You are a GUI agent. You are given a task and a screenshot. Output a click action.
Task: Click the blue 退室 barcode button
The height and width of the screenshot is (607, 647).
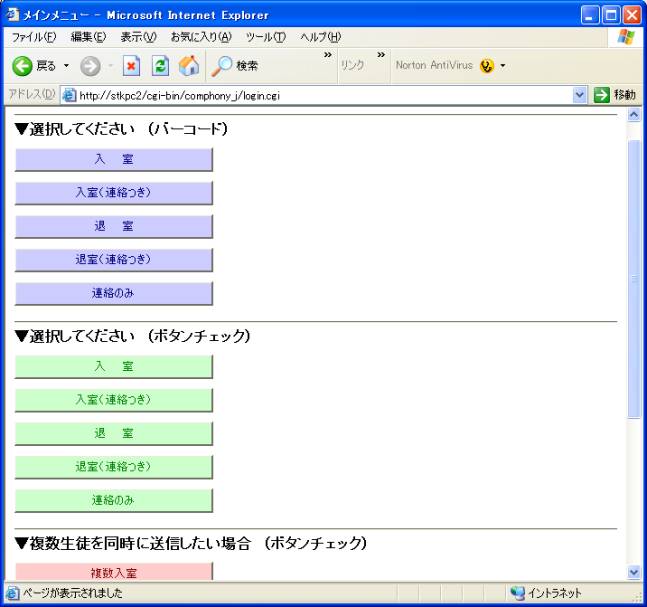click(114, 227)
